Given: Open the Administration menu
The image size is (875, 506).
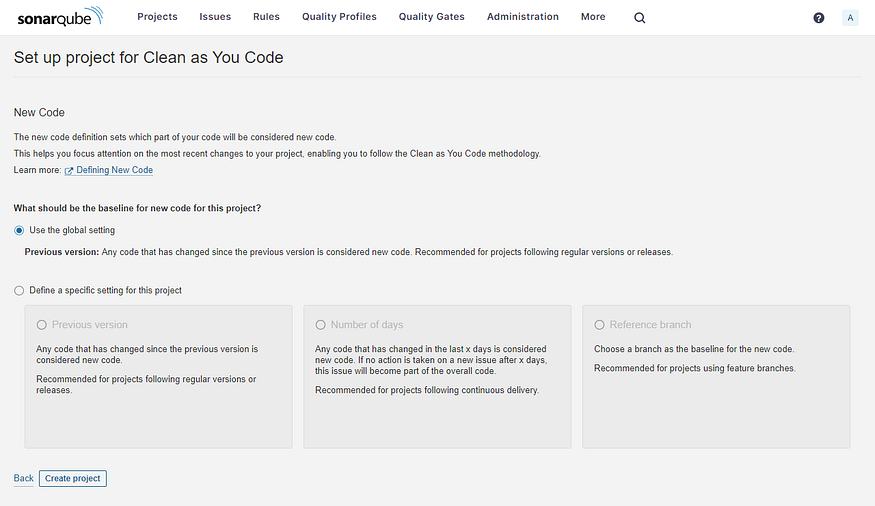Looking at the screenshot, I should coord(522,17).
